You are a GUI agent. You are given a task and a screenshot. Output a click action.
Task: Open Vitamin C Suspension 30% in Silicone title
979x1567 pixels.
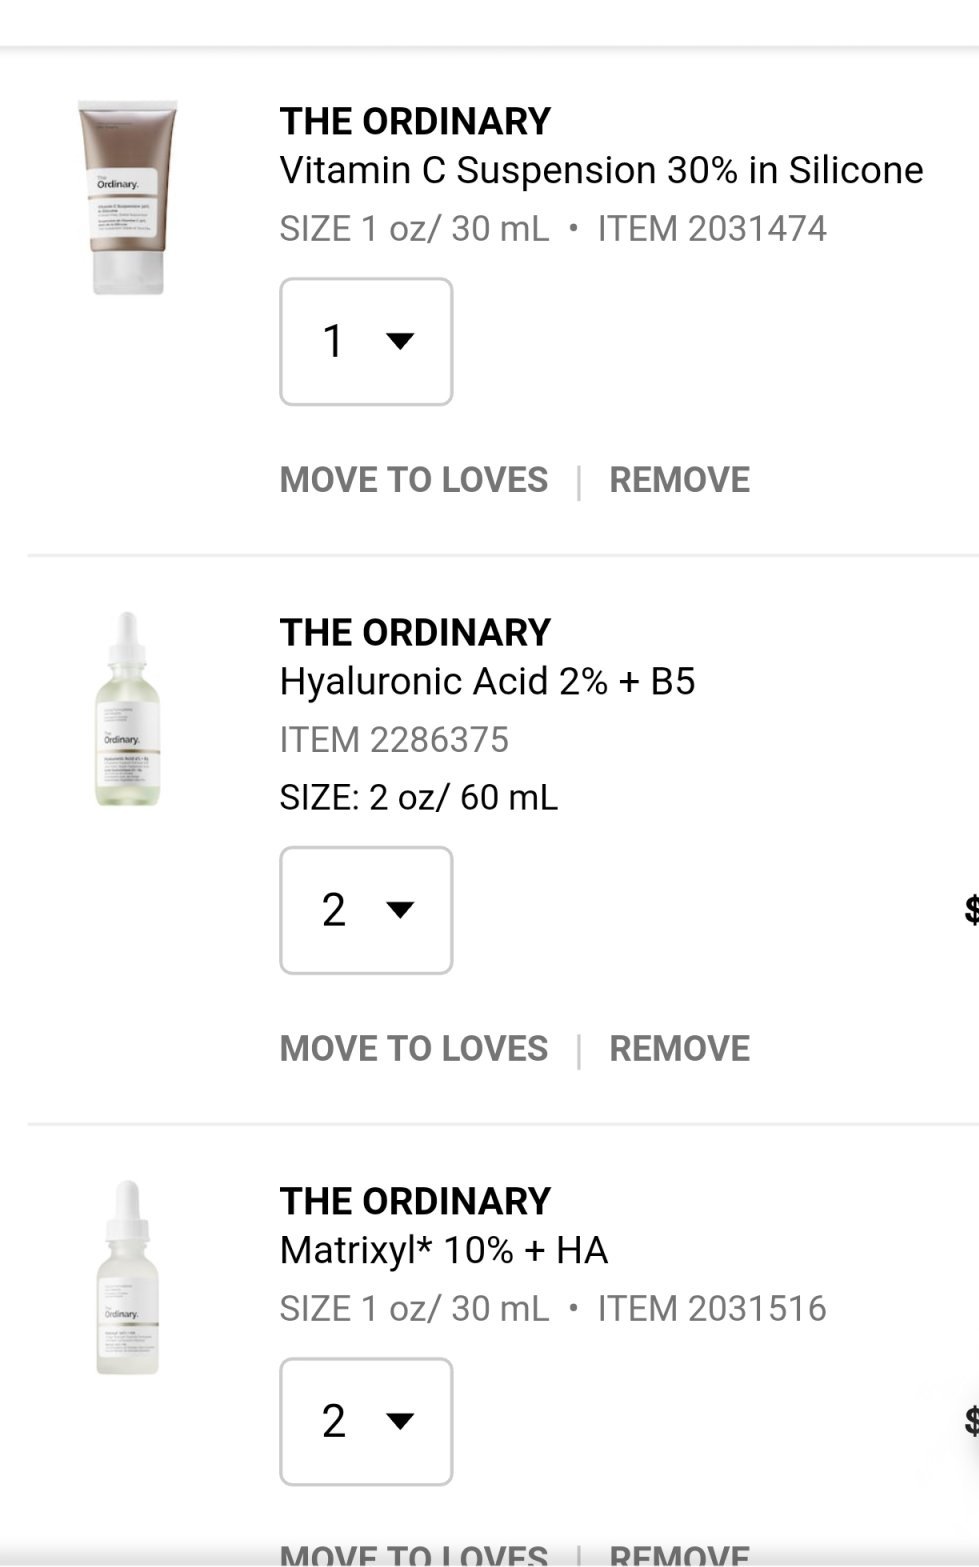pos(601,171)
